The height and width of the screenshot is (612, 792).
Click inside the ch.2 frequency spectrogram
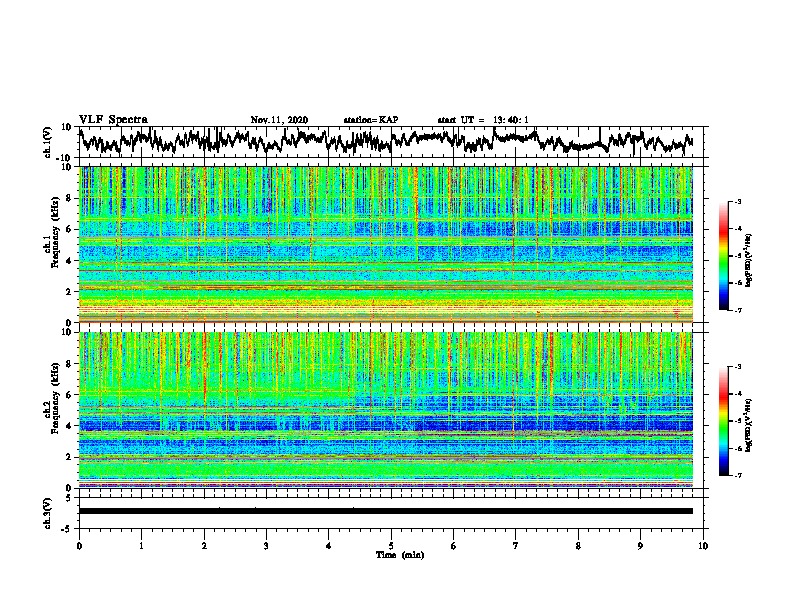click(386, 410)
